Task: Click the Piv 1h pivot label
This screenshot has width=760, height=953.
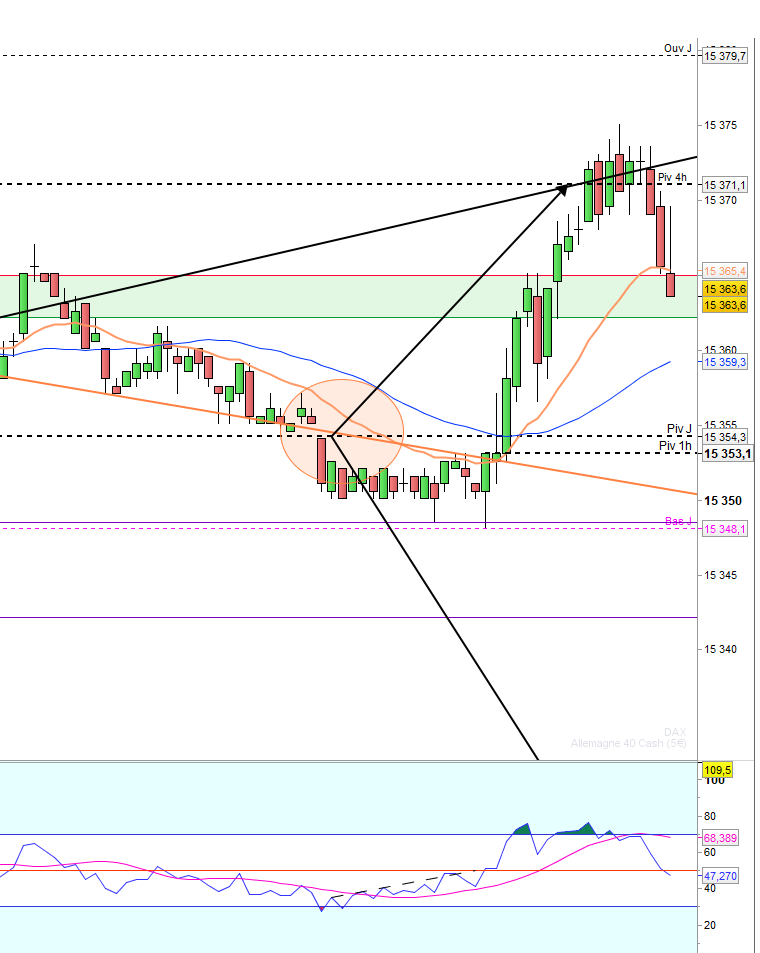Action: (675, 446)
